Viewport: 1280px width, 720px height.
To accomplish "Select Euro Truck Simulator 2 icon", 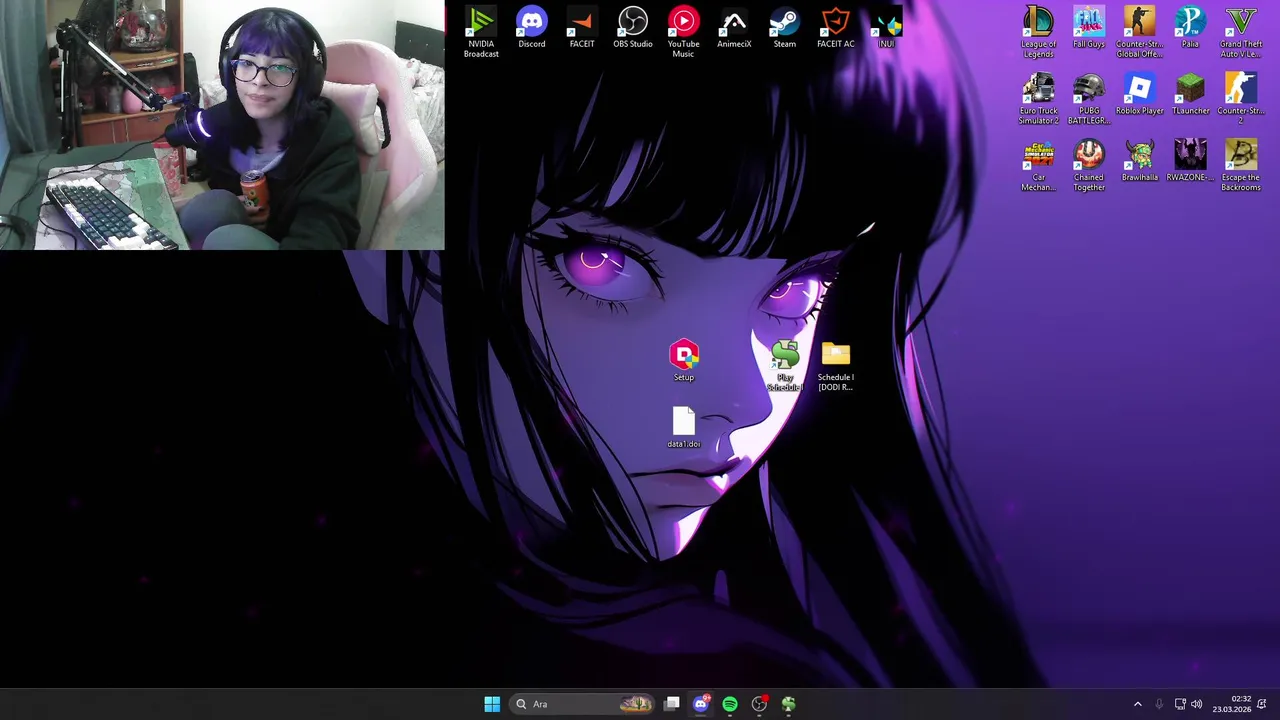I will (x=1038, y=99).
